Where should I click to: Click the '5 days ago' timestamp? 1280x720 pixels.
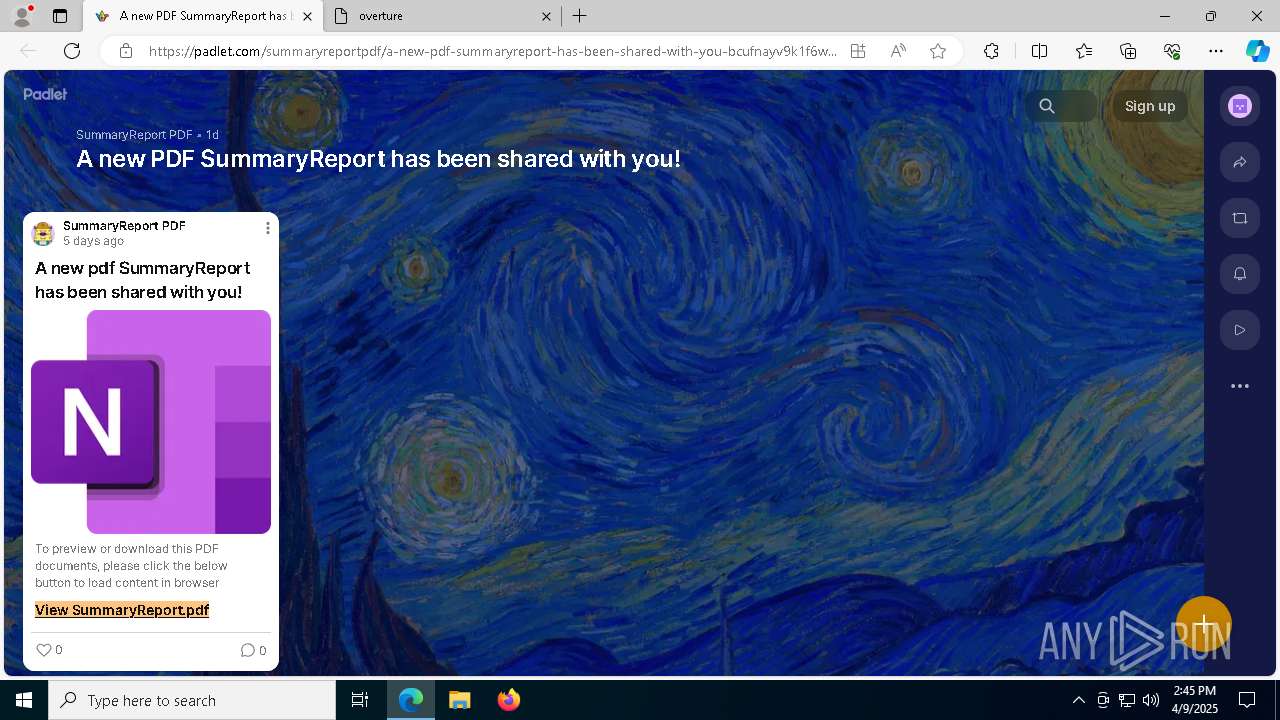(x=93, y=241)
